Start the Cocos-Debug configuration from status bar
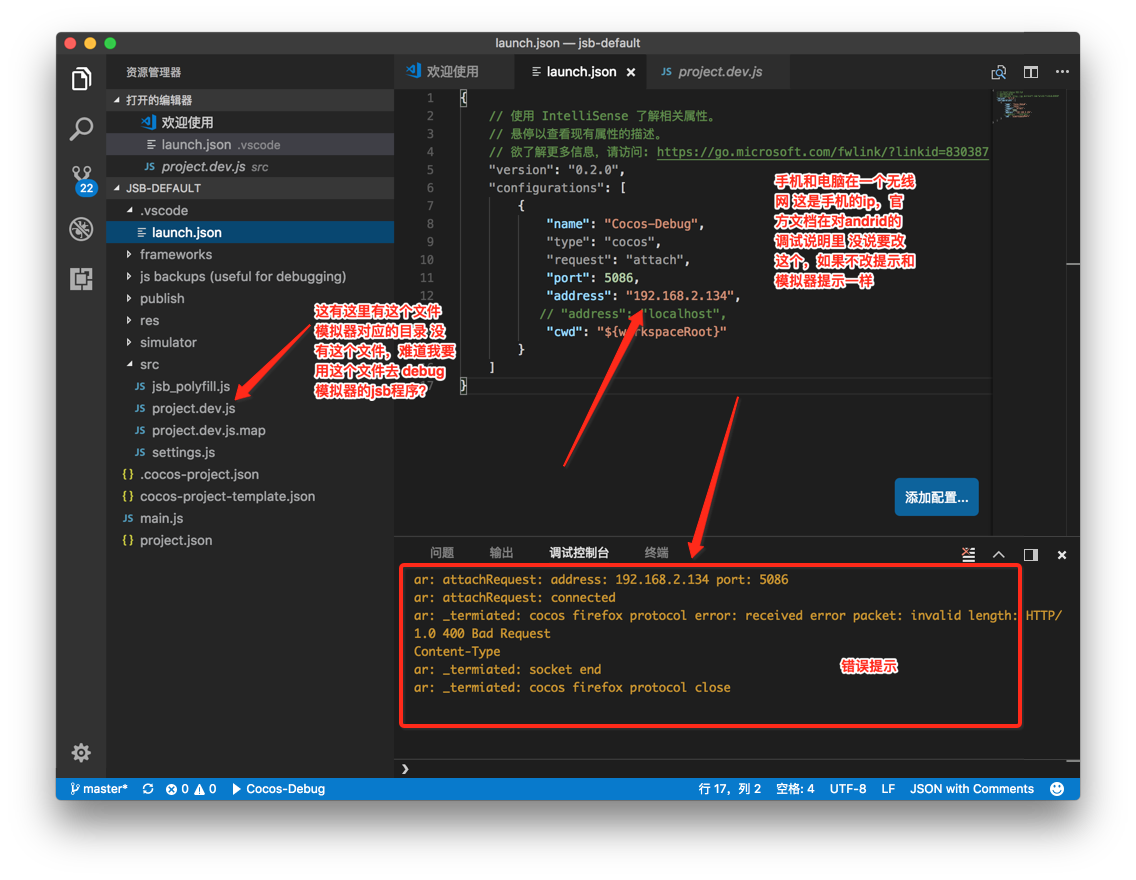This screenshot has height=880, width=1136. tap(278, 789)
